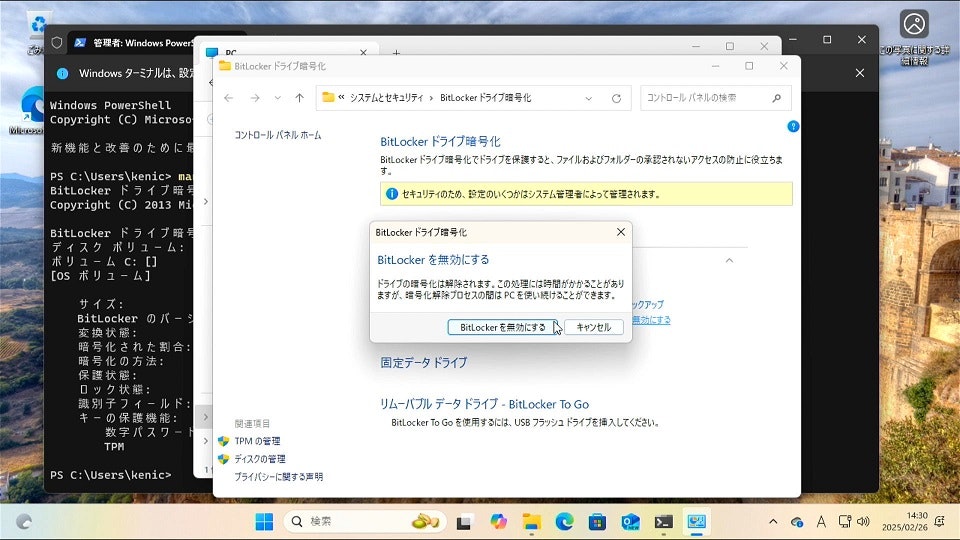The width and height of the screenshot is (960, 540).
Task: Open Outlook from the taskbar
Action: [x=630, y=522]
